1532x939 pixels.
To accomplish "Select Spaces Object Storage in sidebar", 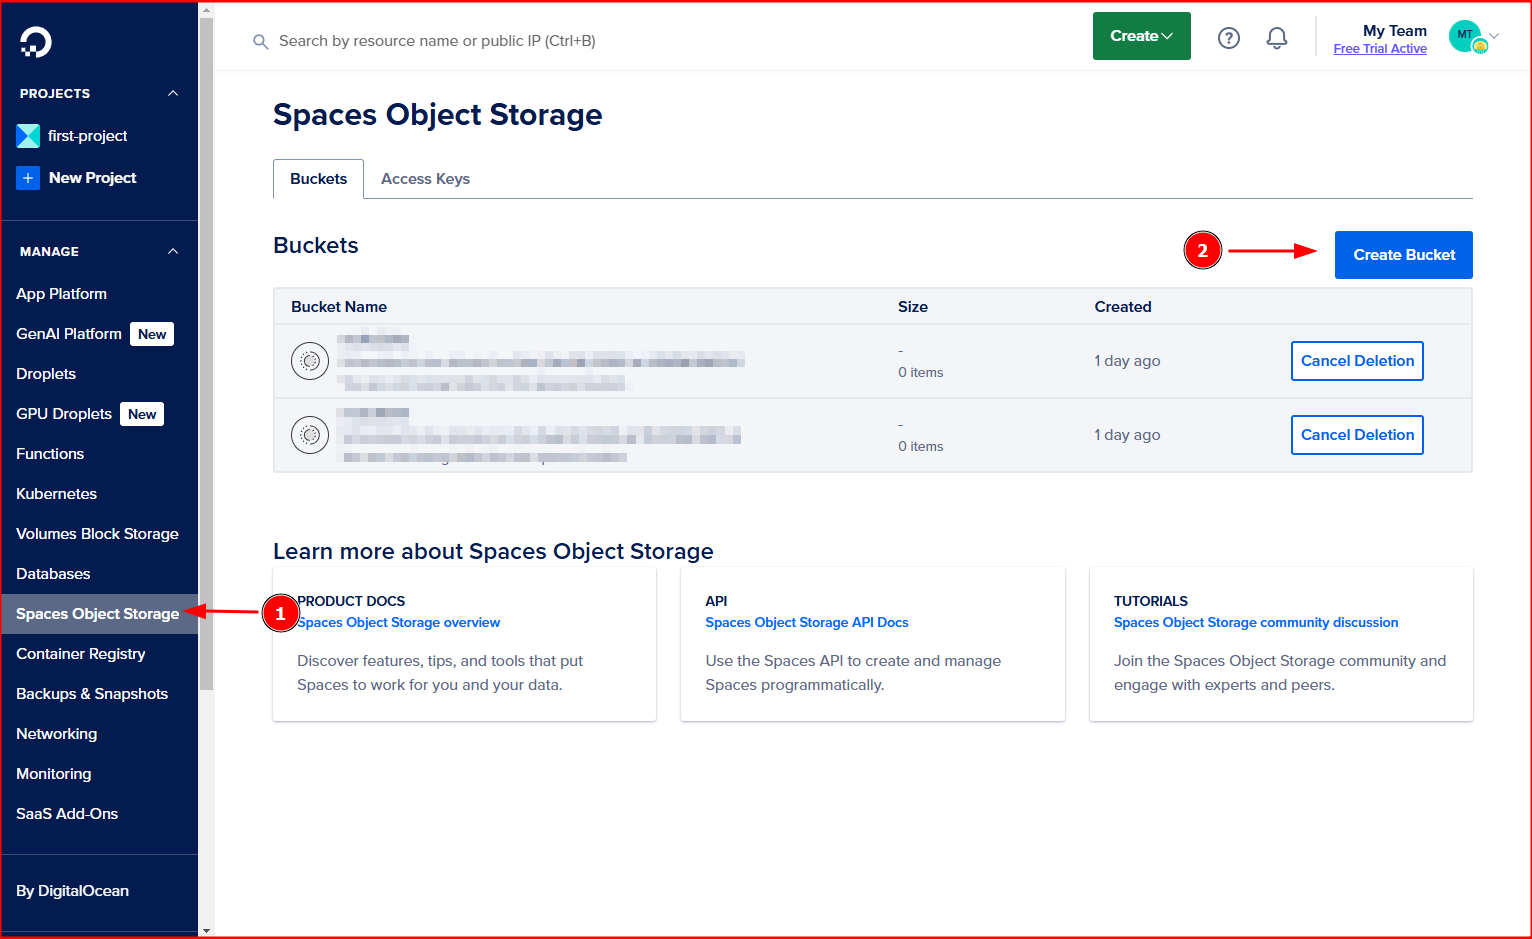I will 98,614.
